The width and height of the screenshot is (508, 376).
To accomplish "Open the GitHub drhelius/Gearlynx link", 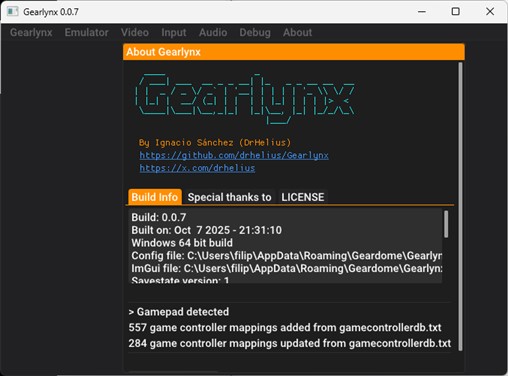I will 234,155.
